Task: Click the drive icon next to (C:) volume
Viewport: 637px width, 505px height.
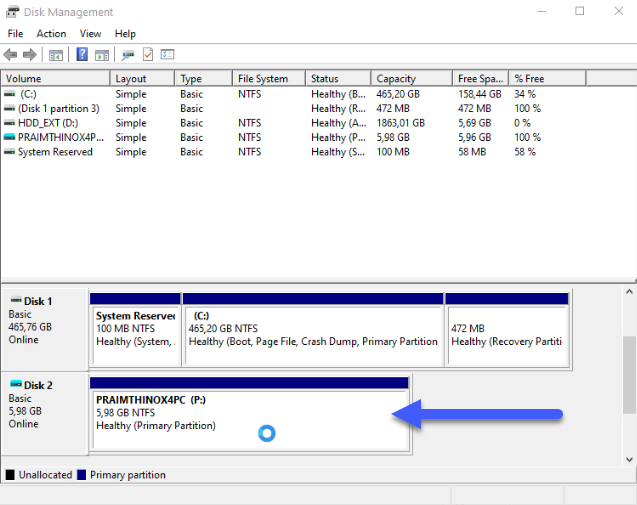Action: [9, 94]
